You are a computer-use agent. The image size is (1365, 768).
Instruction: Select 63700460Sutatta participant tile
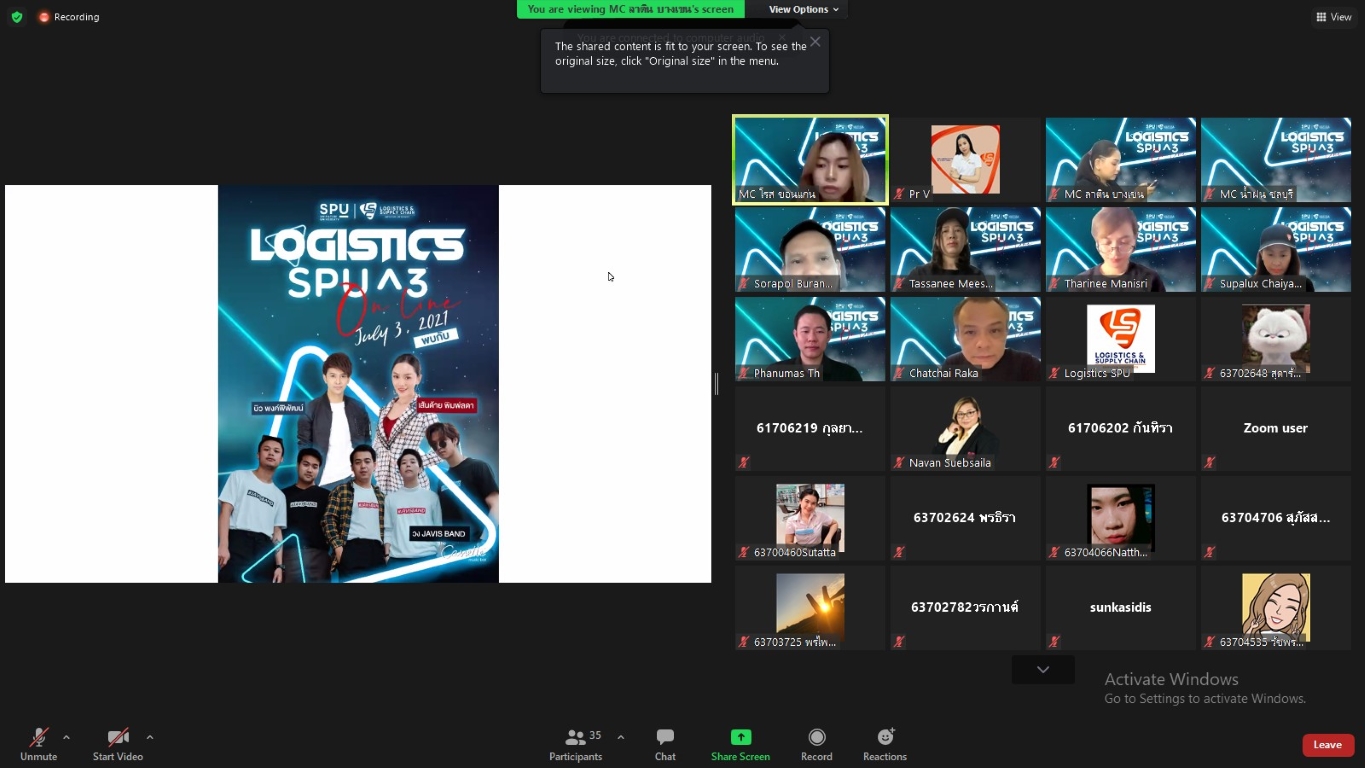click(x=810, y=518)
